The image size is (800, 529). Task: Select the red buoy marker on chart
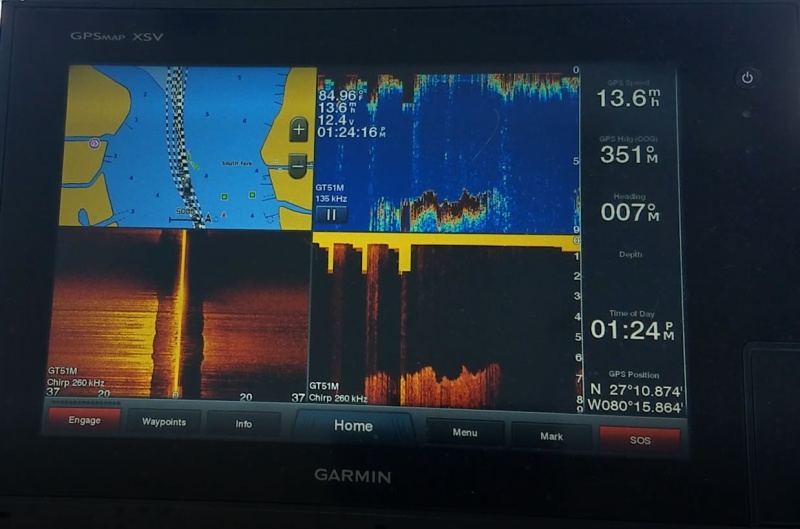coord(223,215)
